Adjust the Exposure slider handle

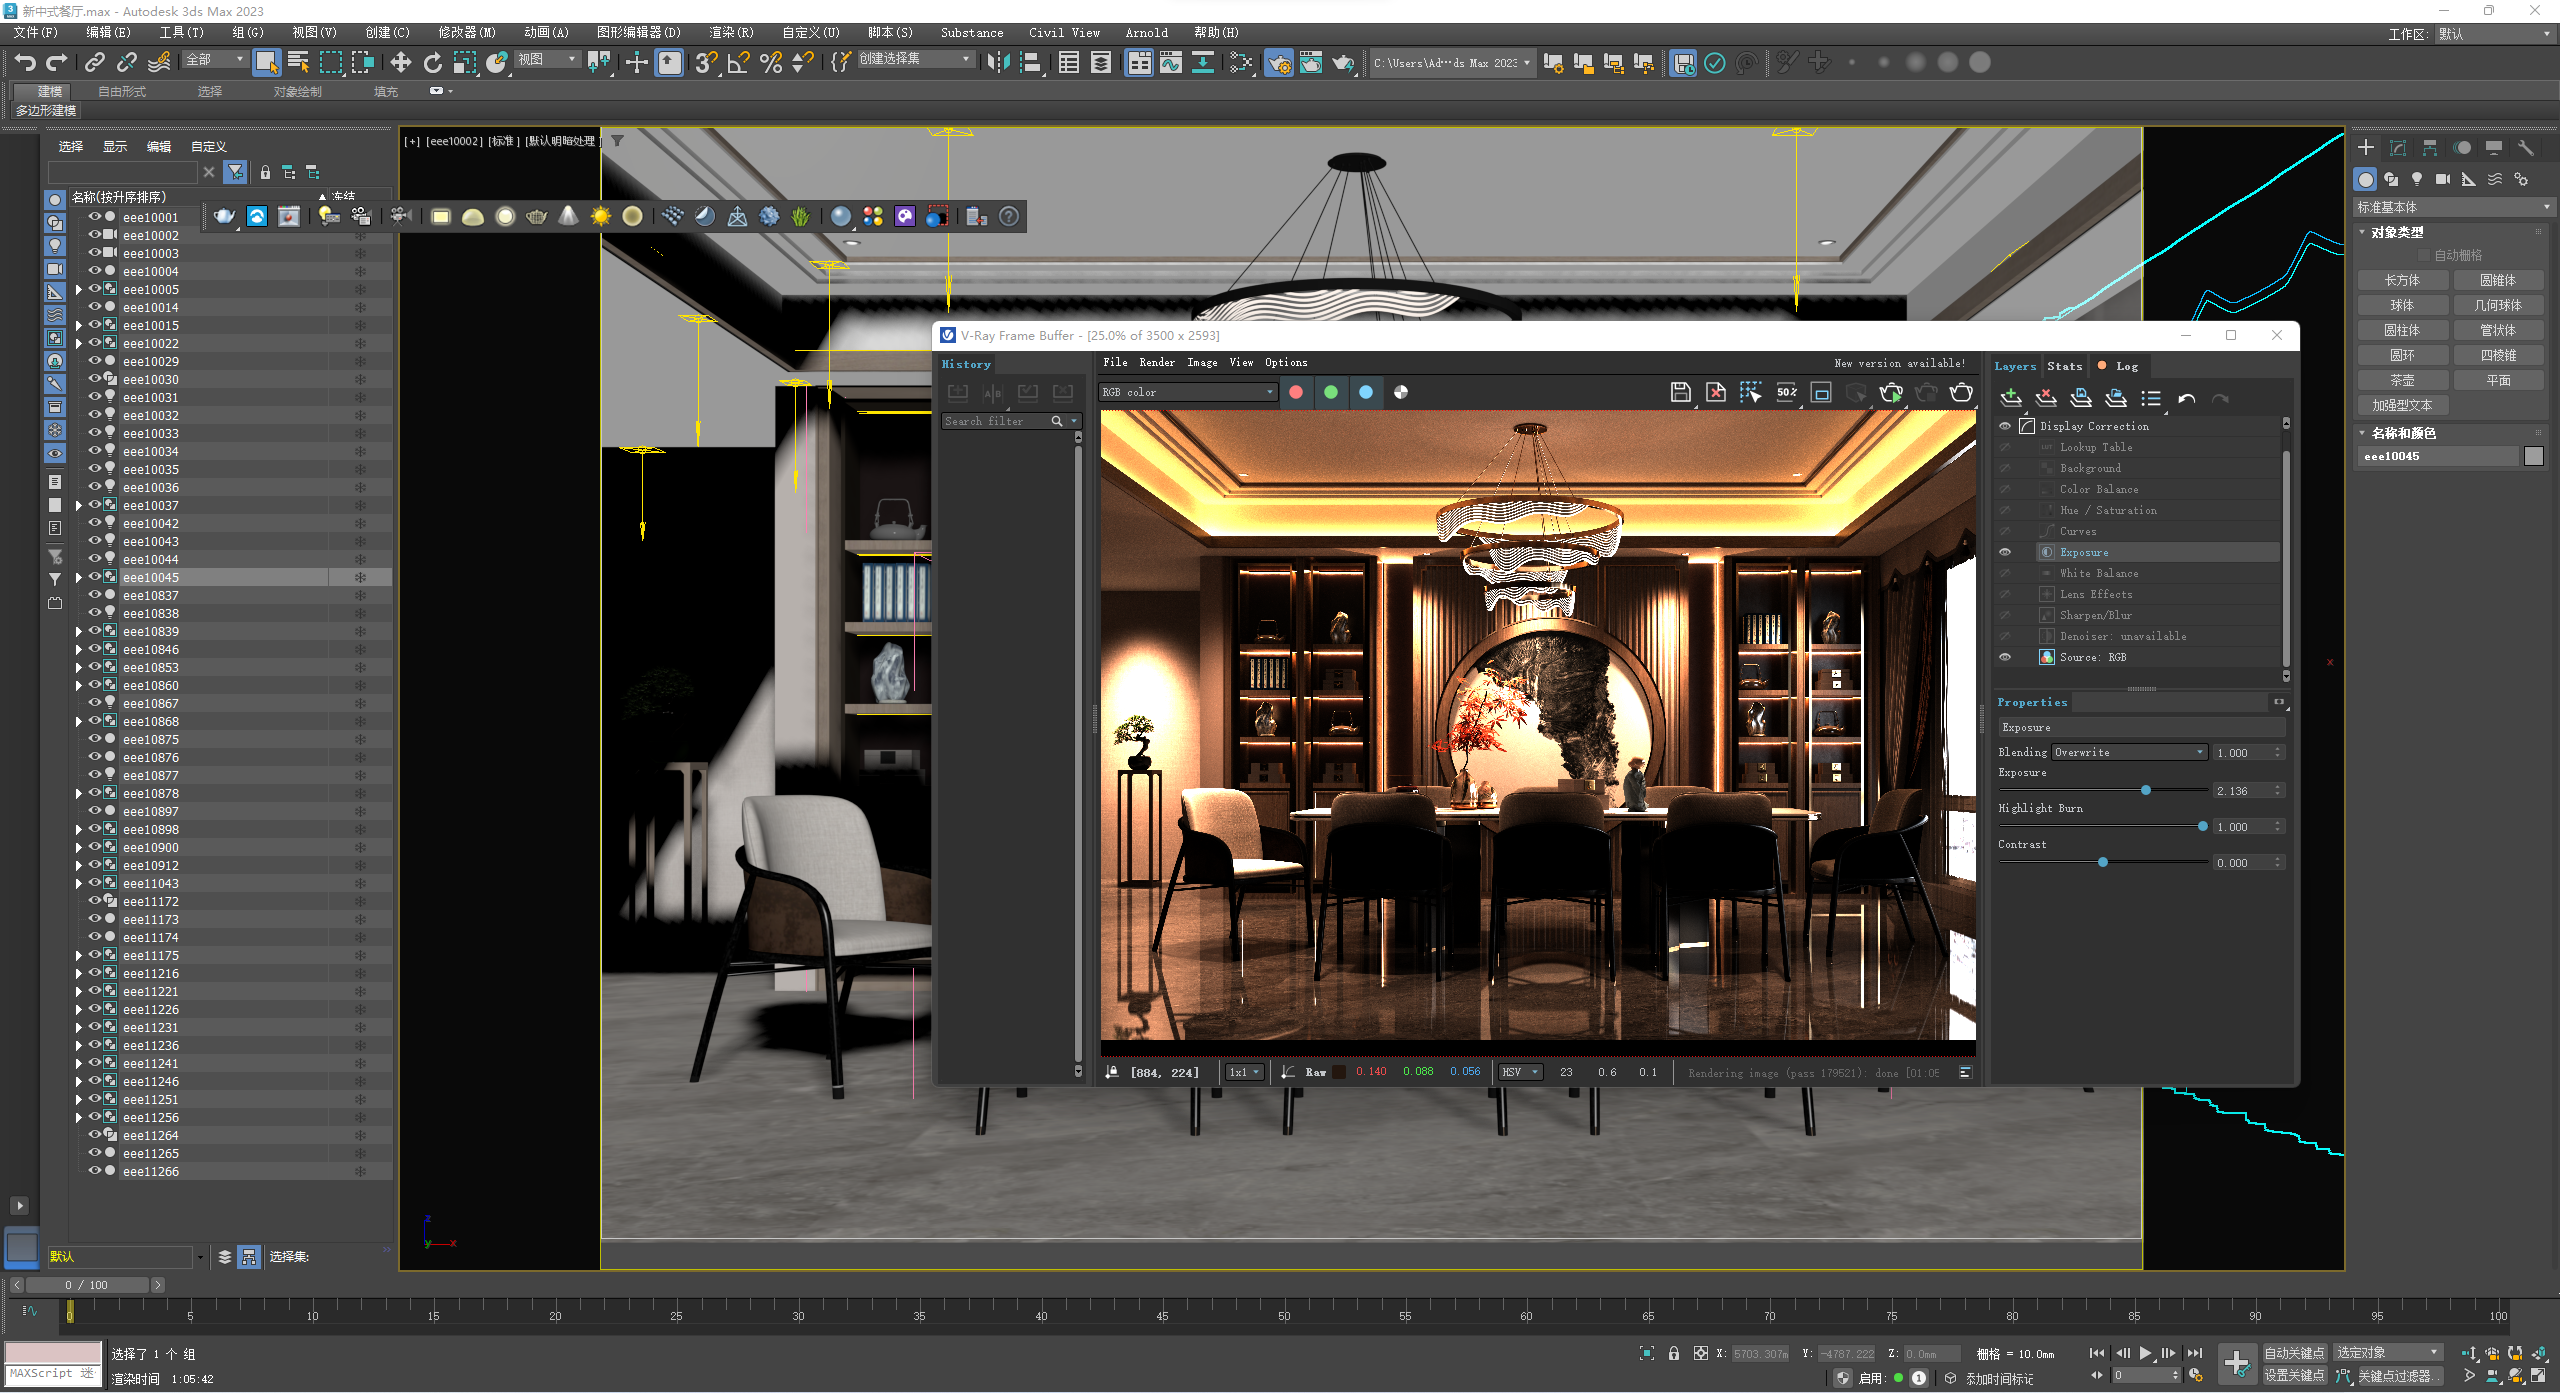(x=2146, y=790)
